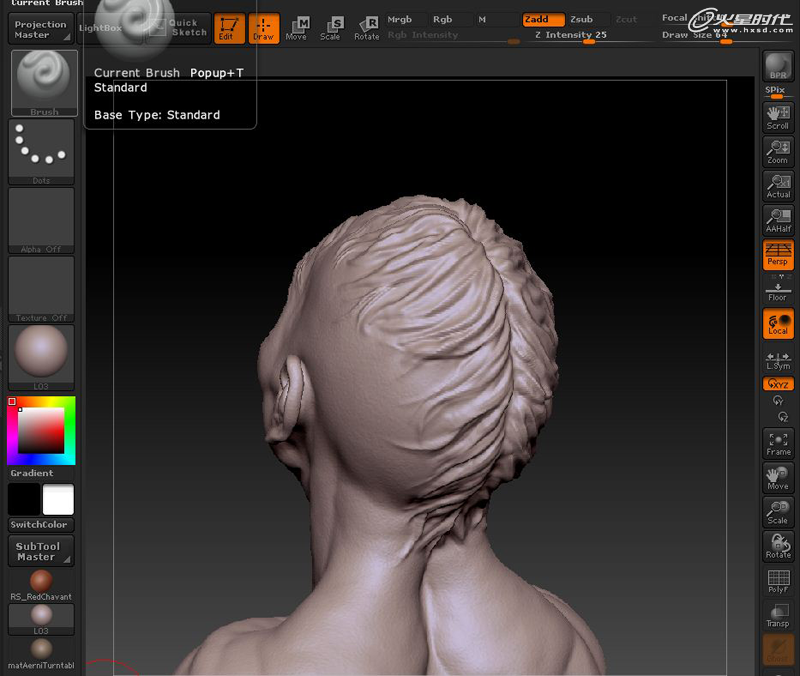Image resolution: width=800 pixels, height=676 pixels.
Task: Open the Texture Off selector
Action: click(x=41, y=289)
